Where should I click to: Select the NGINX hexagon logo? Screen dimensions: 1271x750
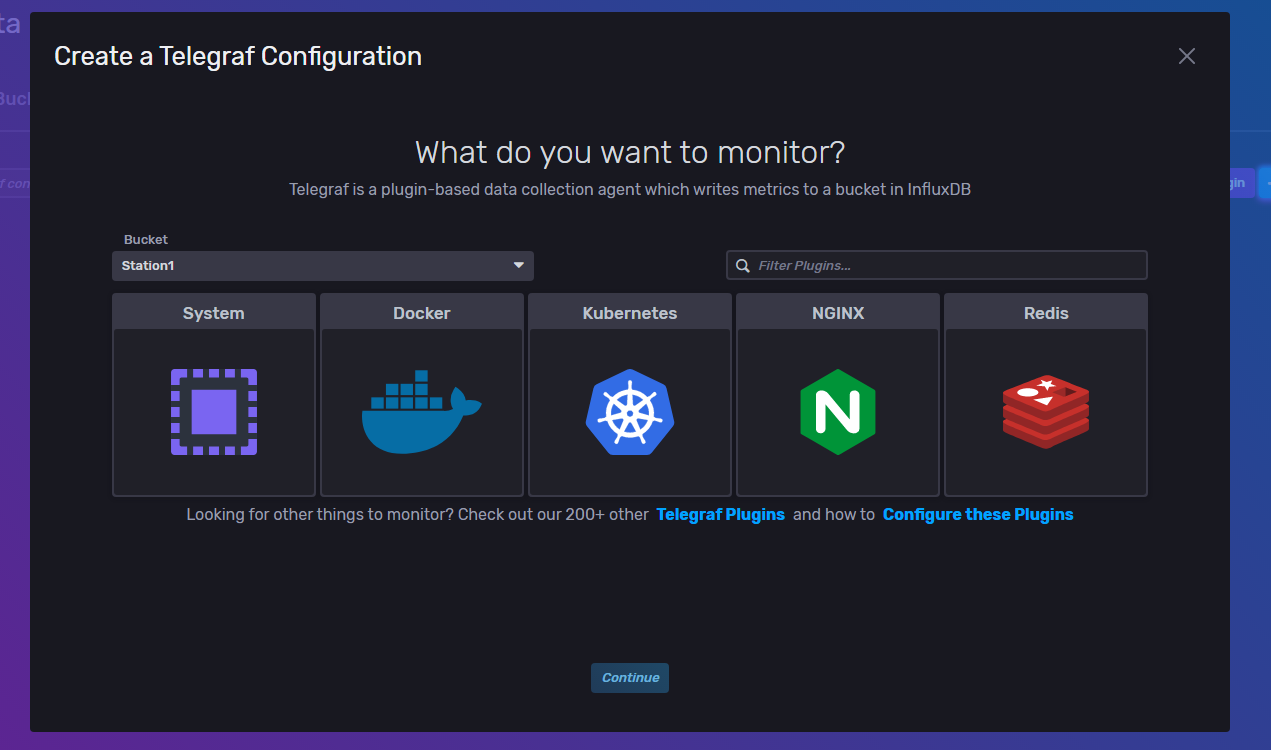click(x=838, y=412)
